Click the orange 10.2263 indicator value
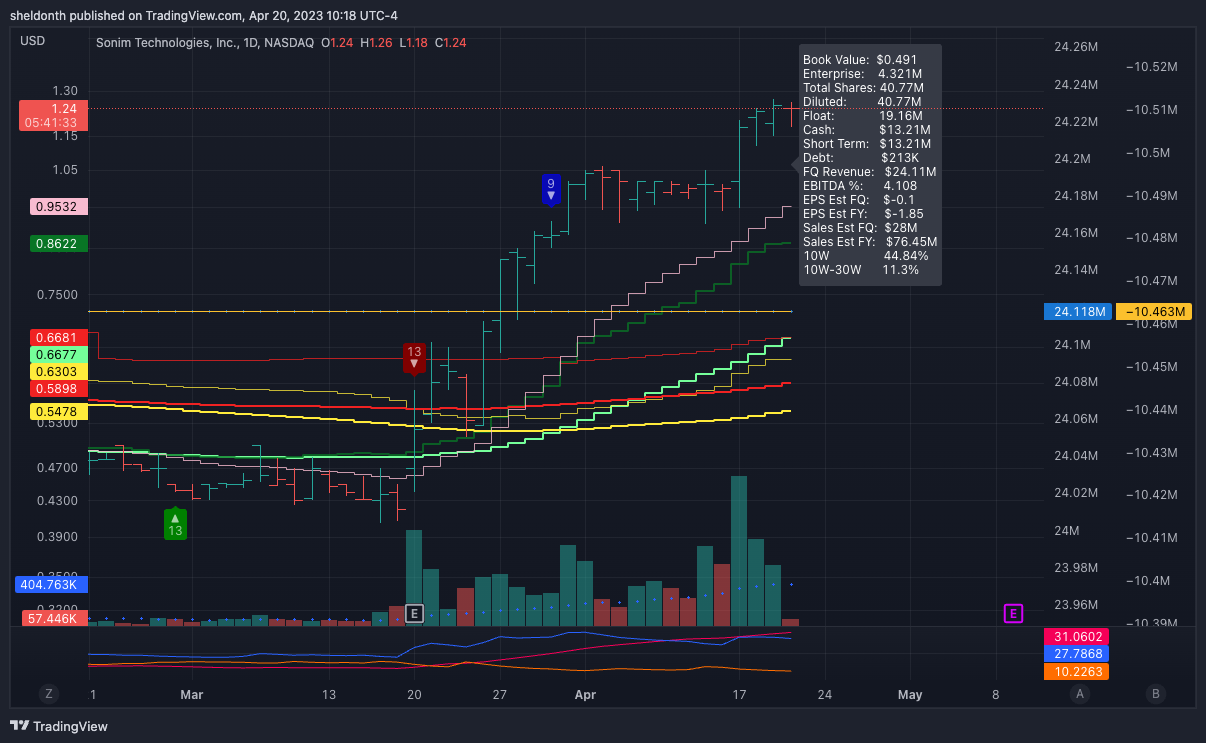 (1078, 671)
